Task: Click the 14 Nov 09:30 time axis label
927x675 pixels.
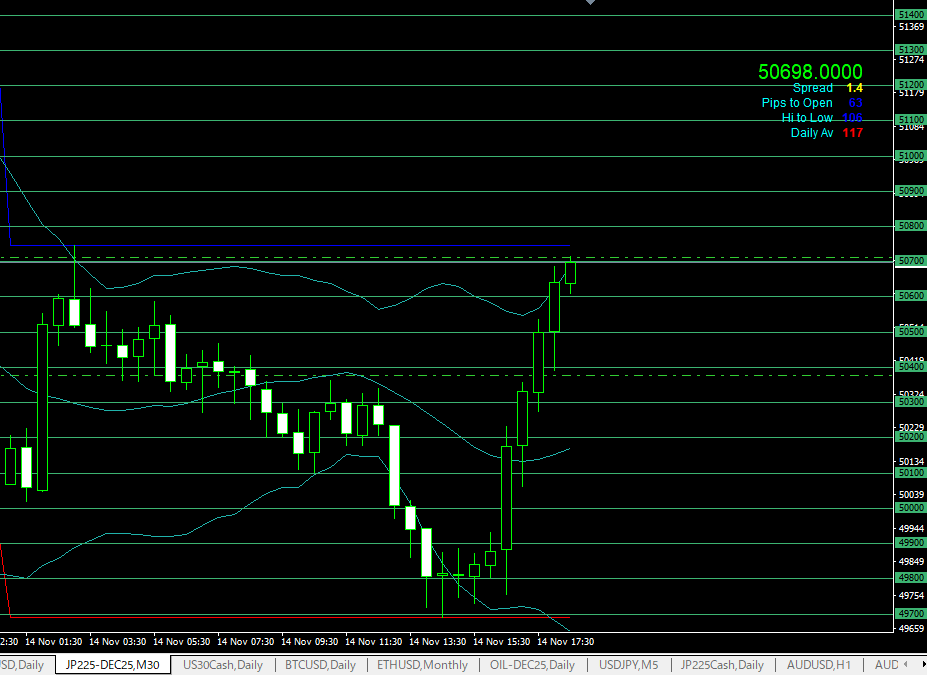Action: point(310,641)
